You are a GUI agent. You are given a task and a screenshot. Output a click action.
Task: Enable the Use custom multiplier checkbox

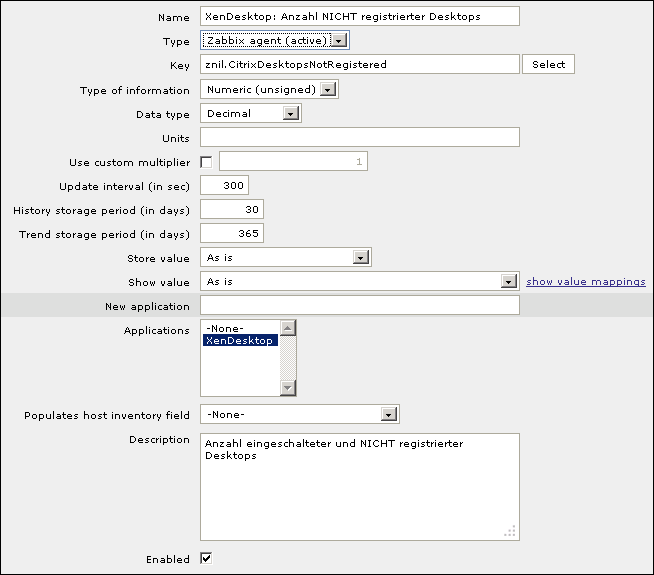207,162
